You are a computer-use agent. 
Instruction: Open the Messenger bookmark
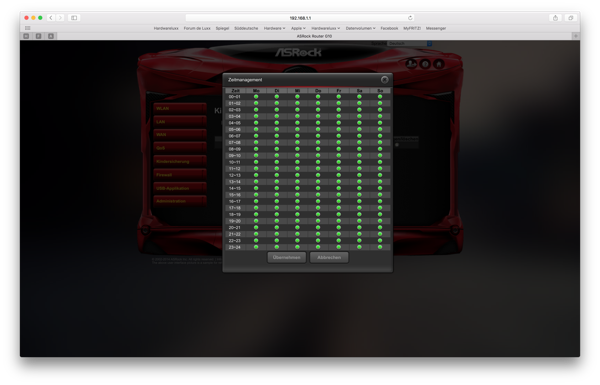point(436,28)
